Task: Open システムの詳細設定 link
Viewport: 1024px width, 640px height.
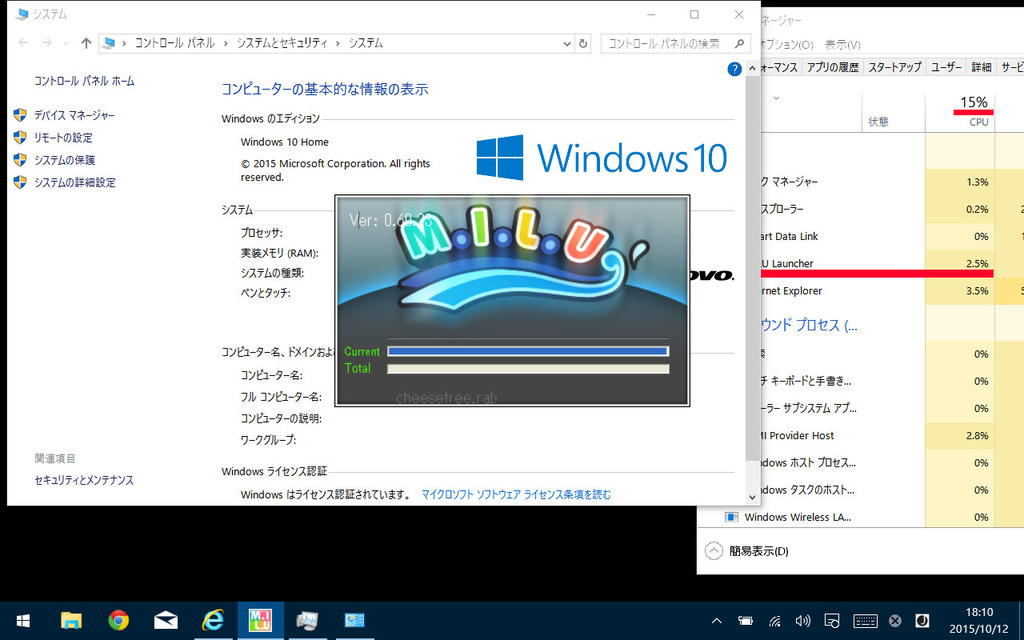Action: 74,182
